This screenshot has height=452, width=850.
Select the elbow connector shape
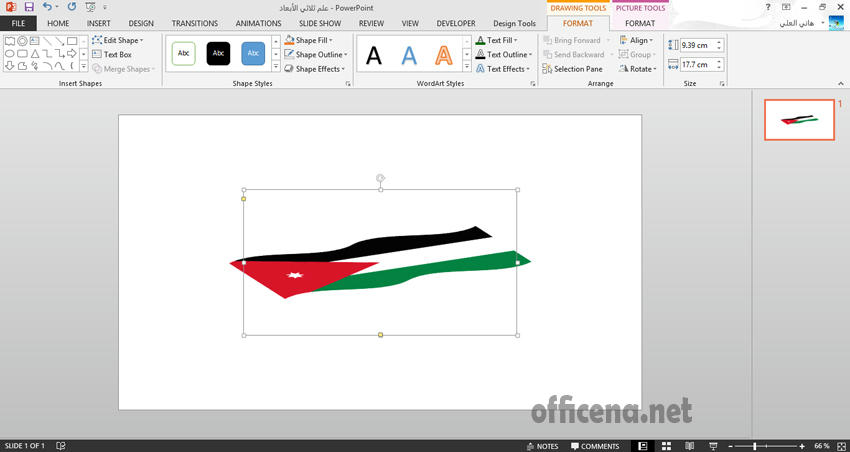[x=47, y=54]
